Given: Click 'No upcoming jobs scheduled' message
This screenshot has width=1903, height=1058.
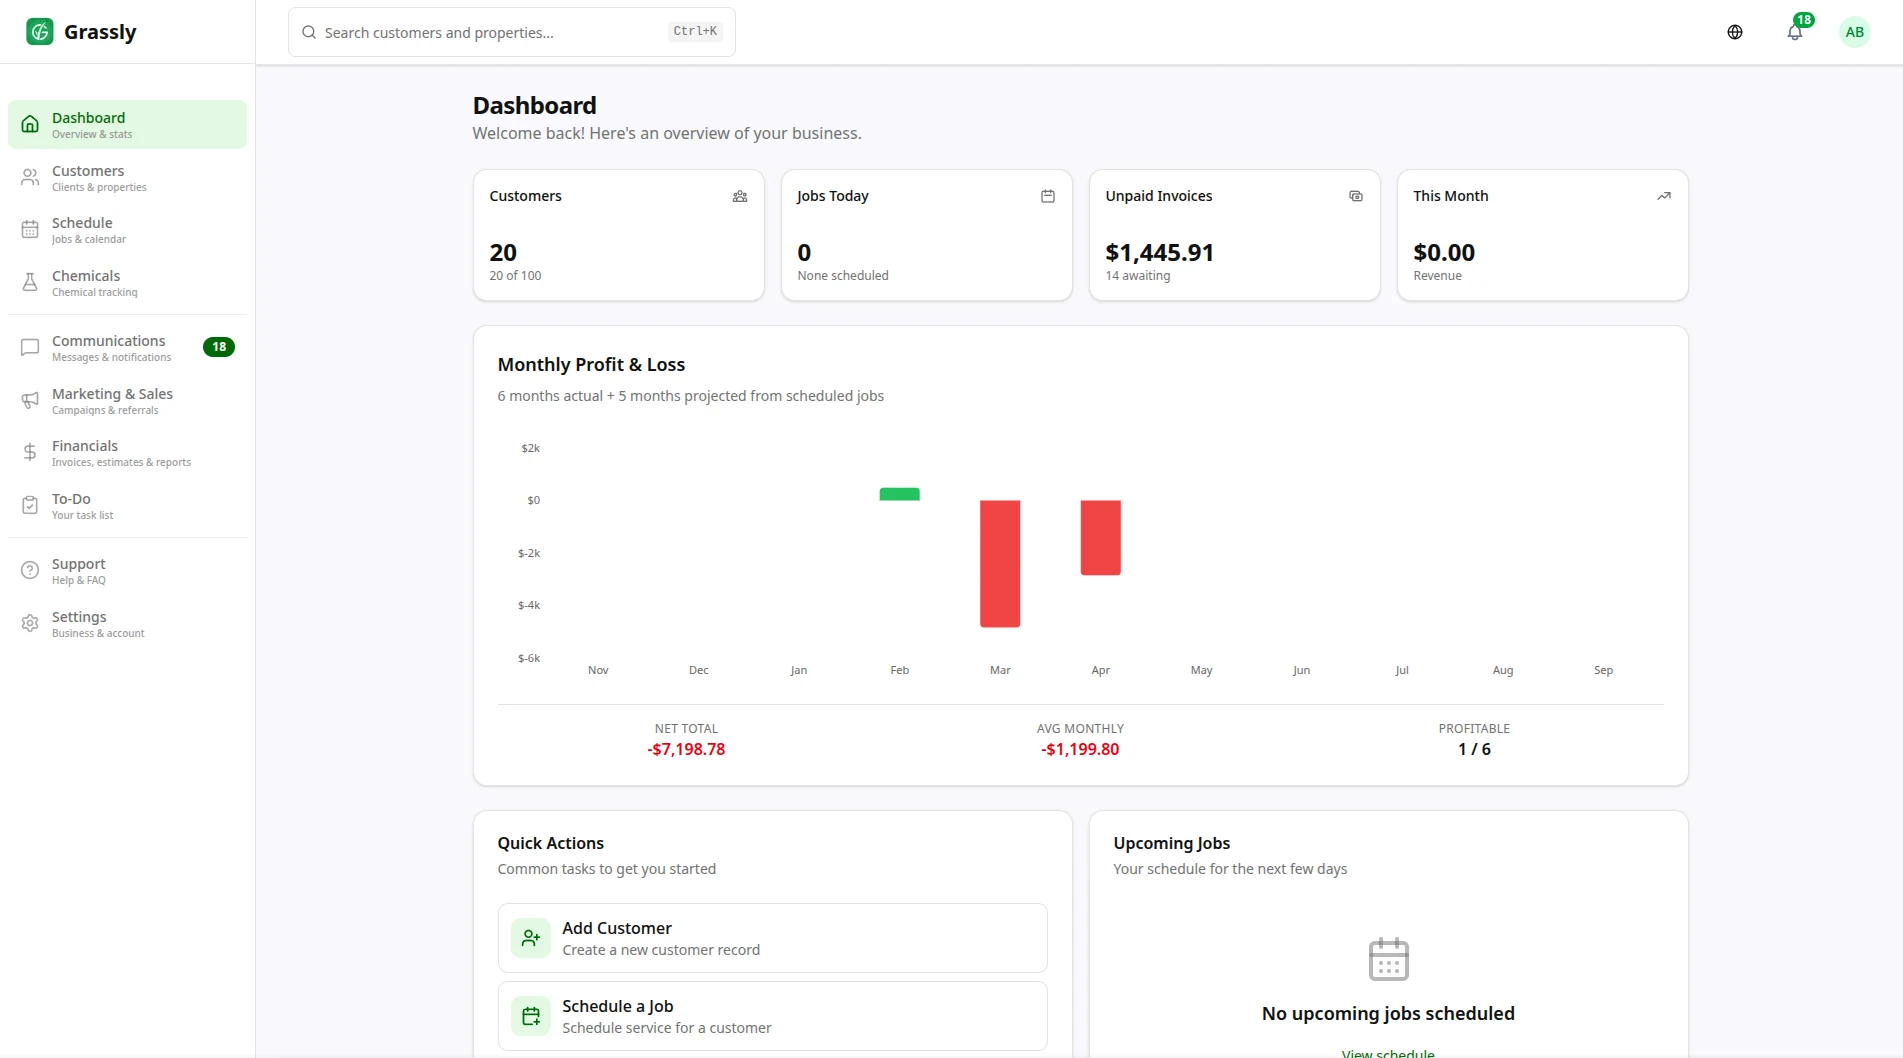Looking at the screenshot, I should [1388, 1013].
